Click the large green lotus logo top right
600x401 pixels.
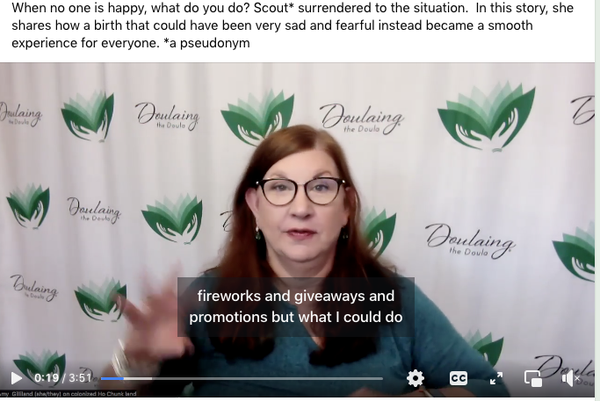(x=487, y=116)
